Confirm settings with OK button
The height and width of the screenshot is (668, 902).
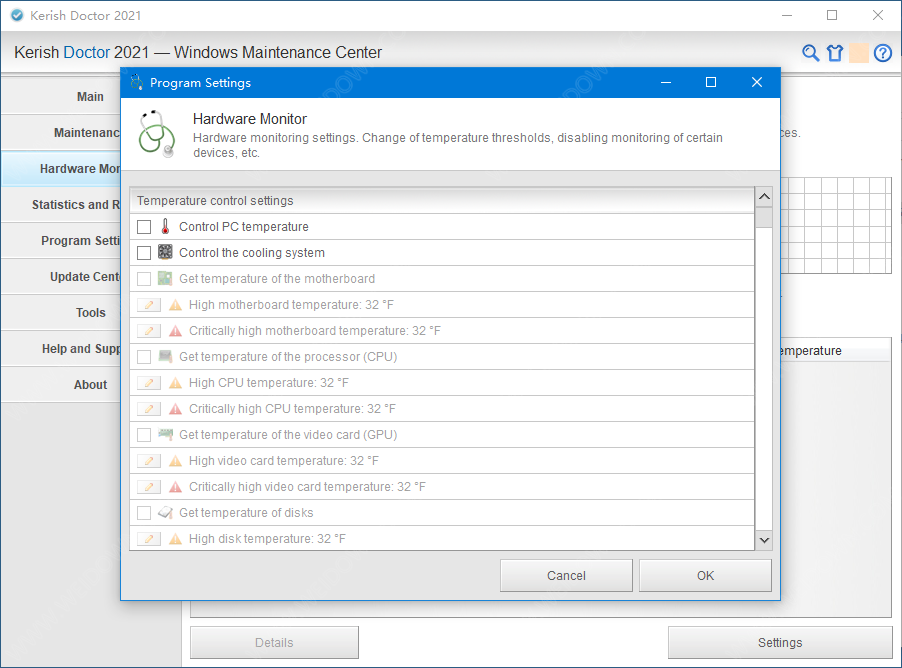tap(705, 575)
